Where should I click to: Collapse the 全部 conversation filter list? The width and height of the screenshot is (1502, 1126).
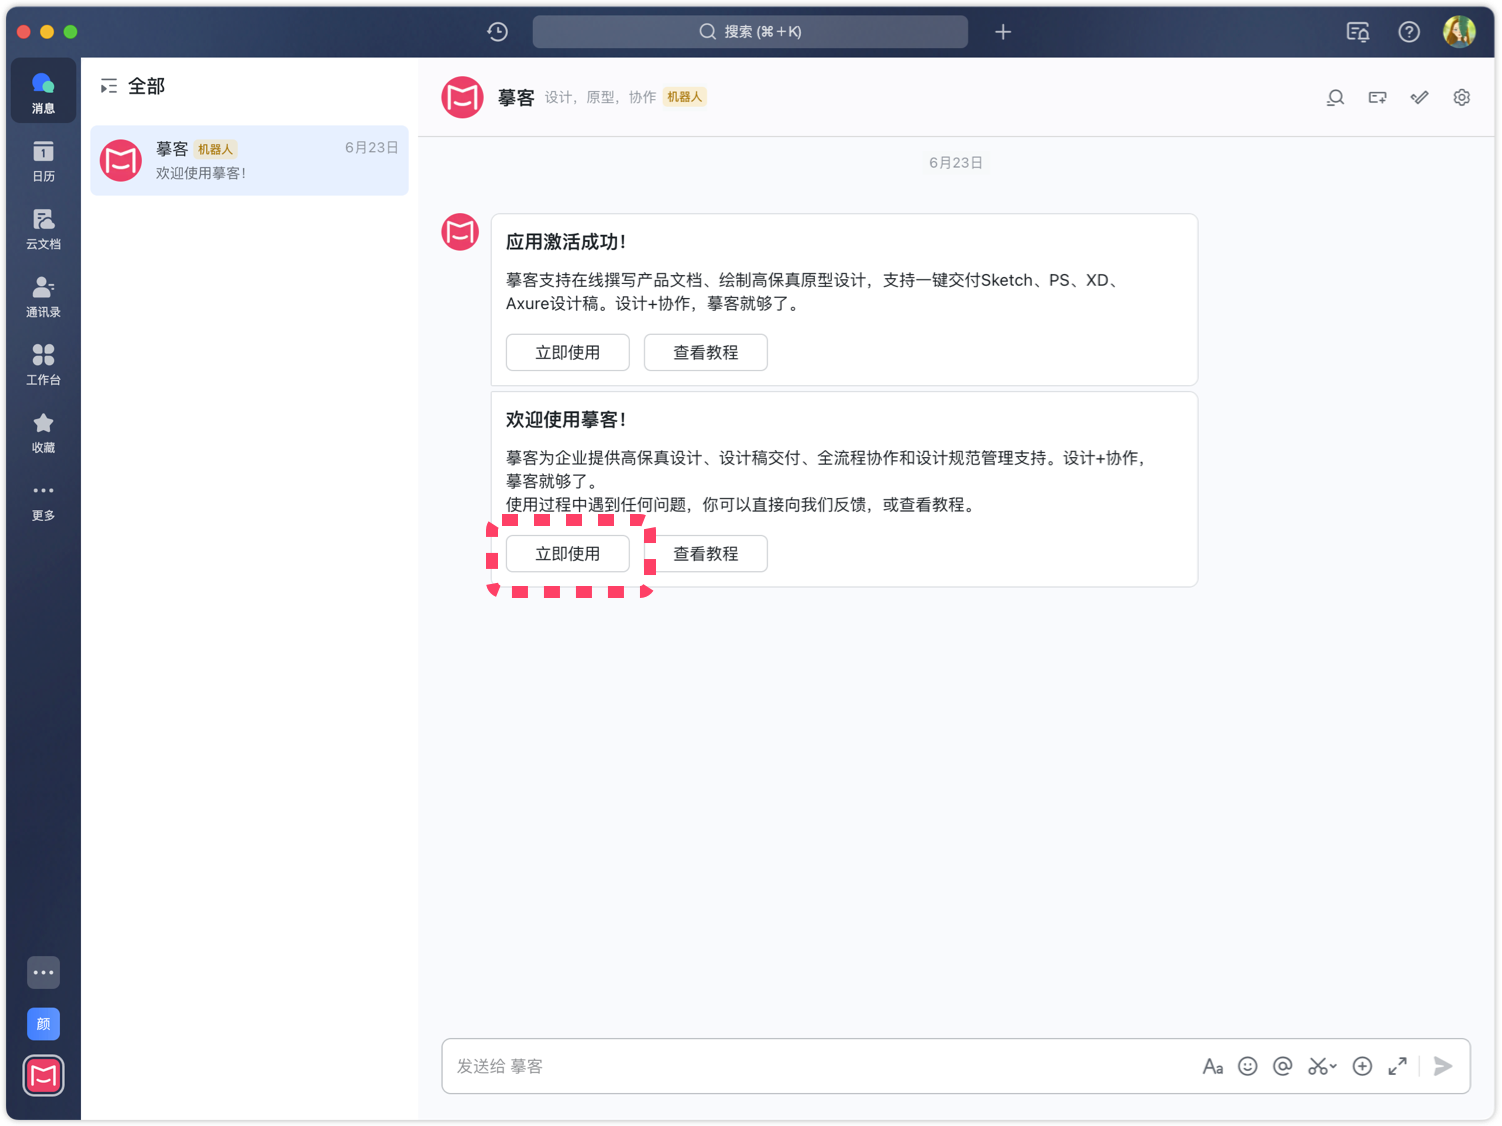click(x=109, y=87)
